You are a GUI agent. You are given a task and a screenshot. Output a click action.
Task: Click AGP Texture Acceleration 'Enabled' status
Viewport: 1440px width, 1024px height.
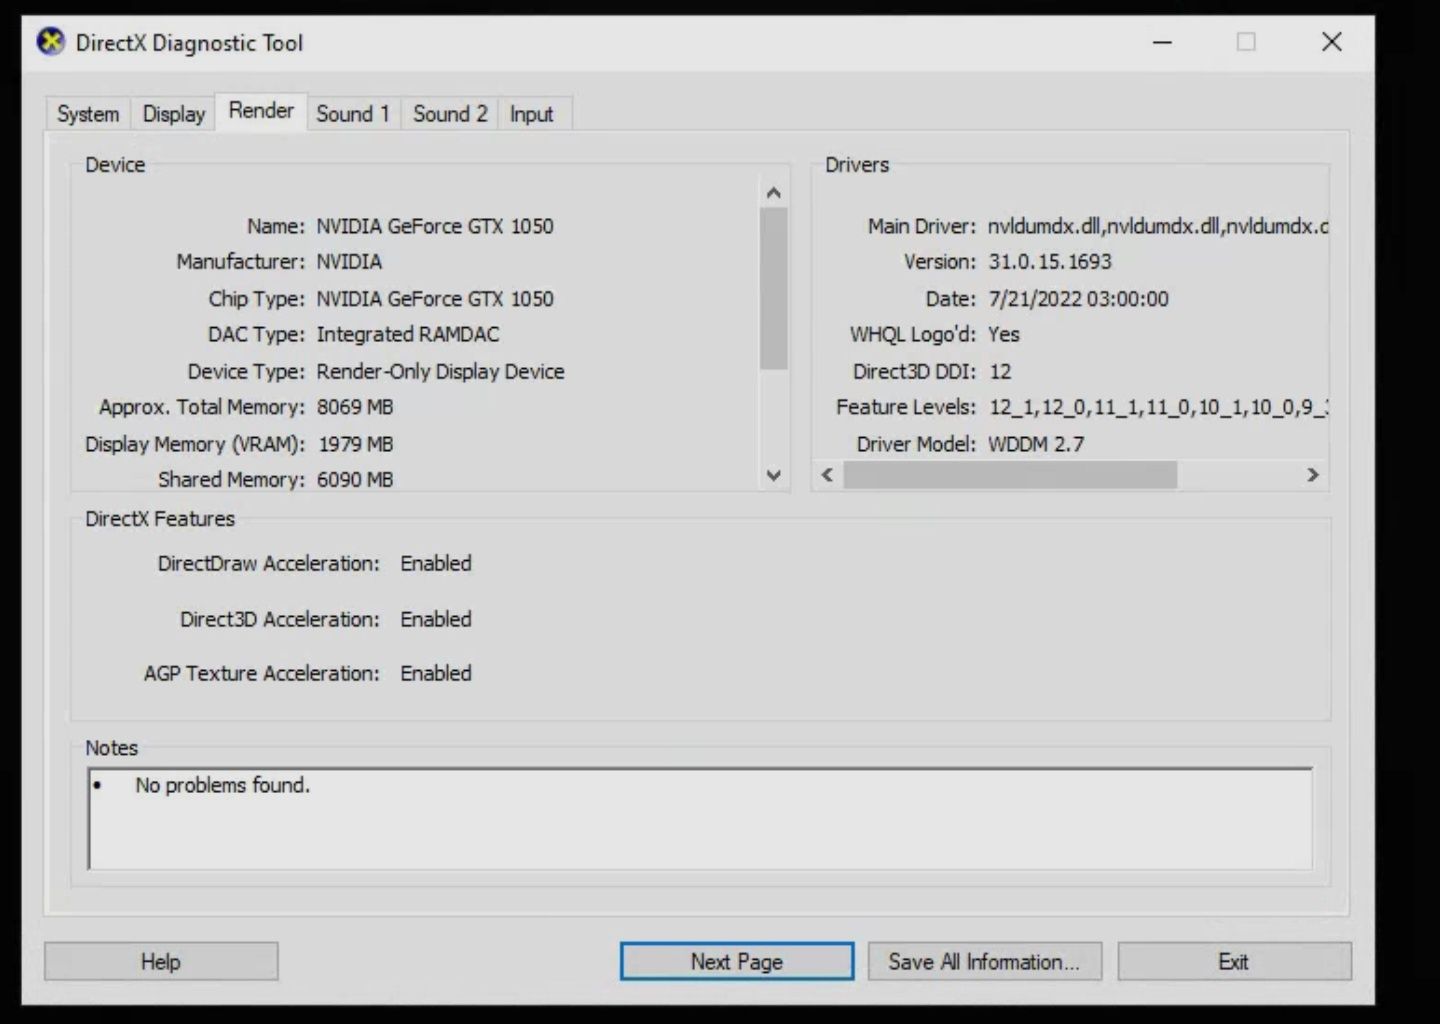tap(436, 674)
